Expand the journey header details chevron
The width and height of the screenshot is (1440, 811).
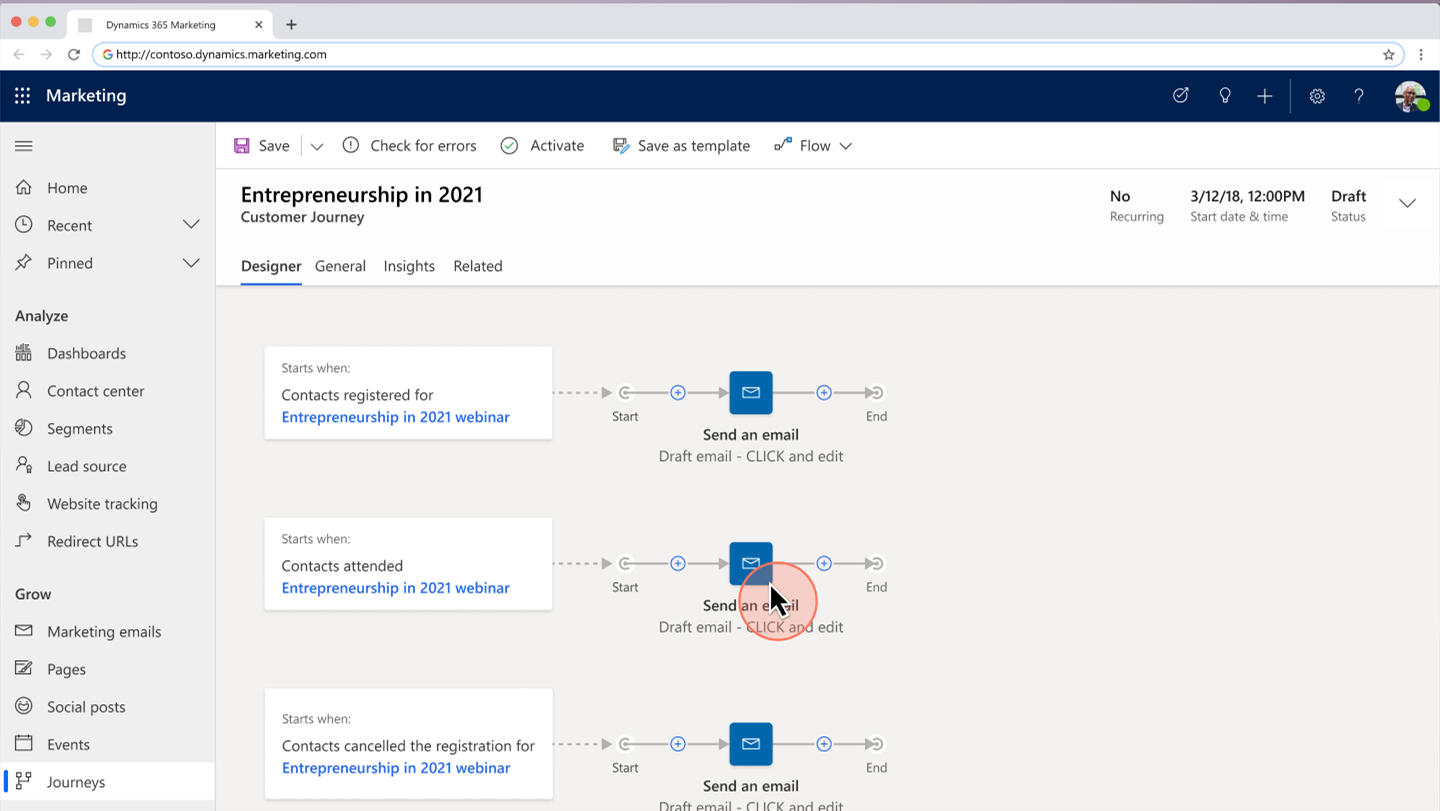1407,203
